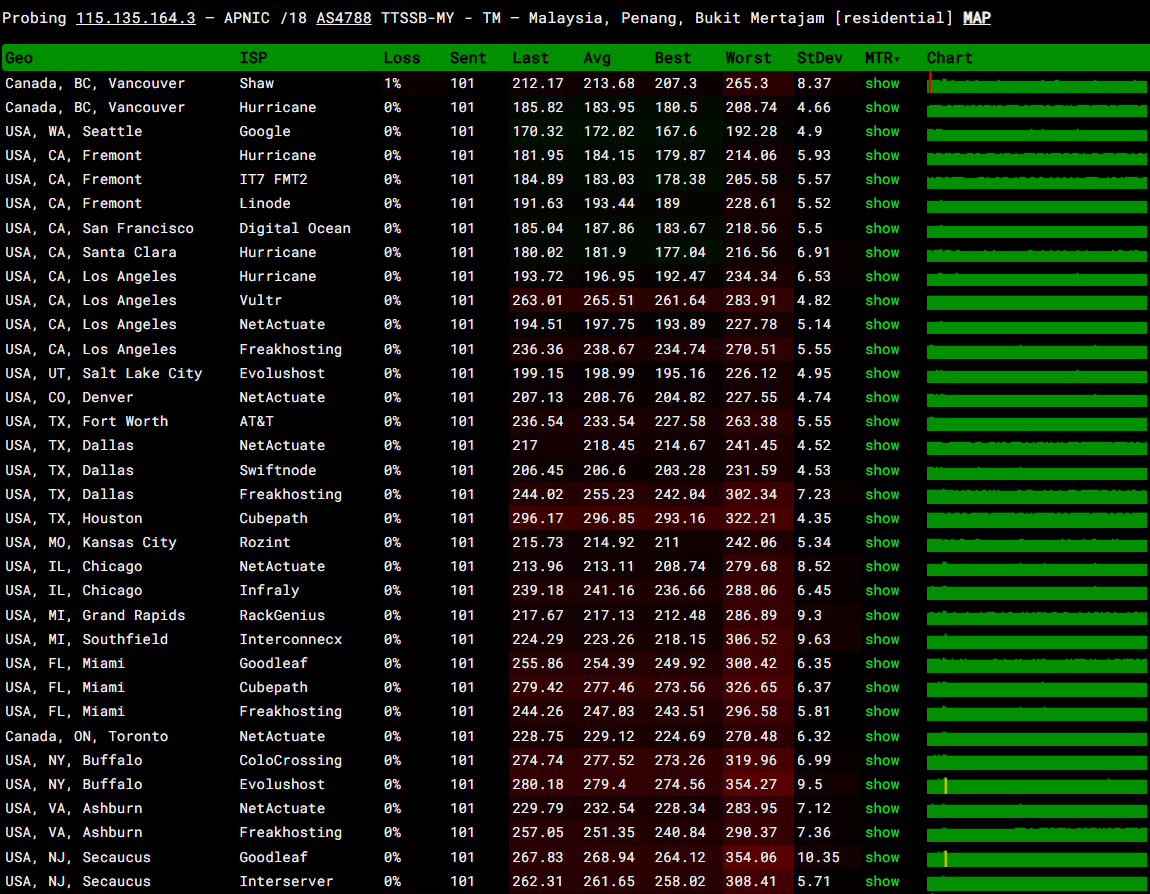Show MTR for Seattle Google row

[x=882, y=132]
